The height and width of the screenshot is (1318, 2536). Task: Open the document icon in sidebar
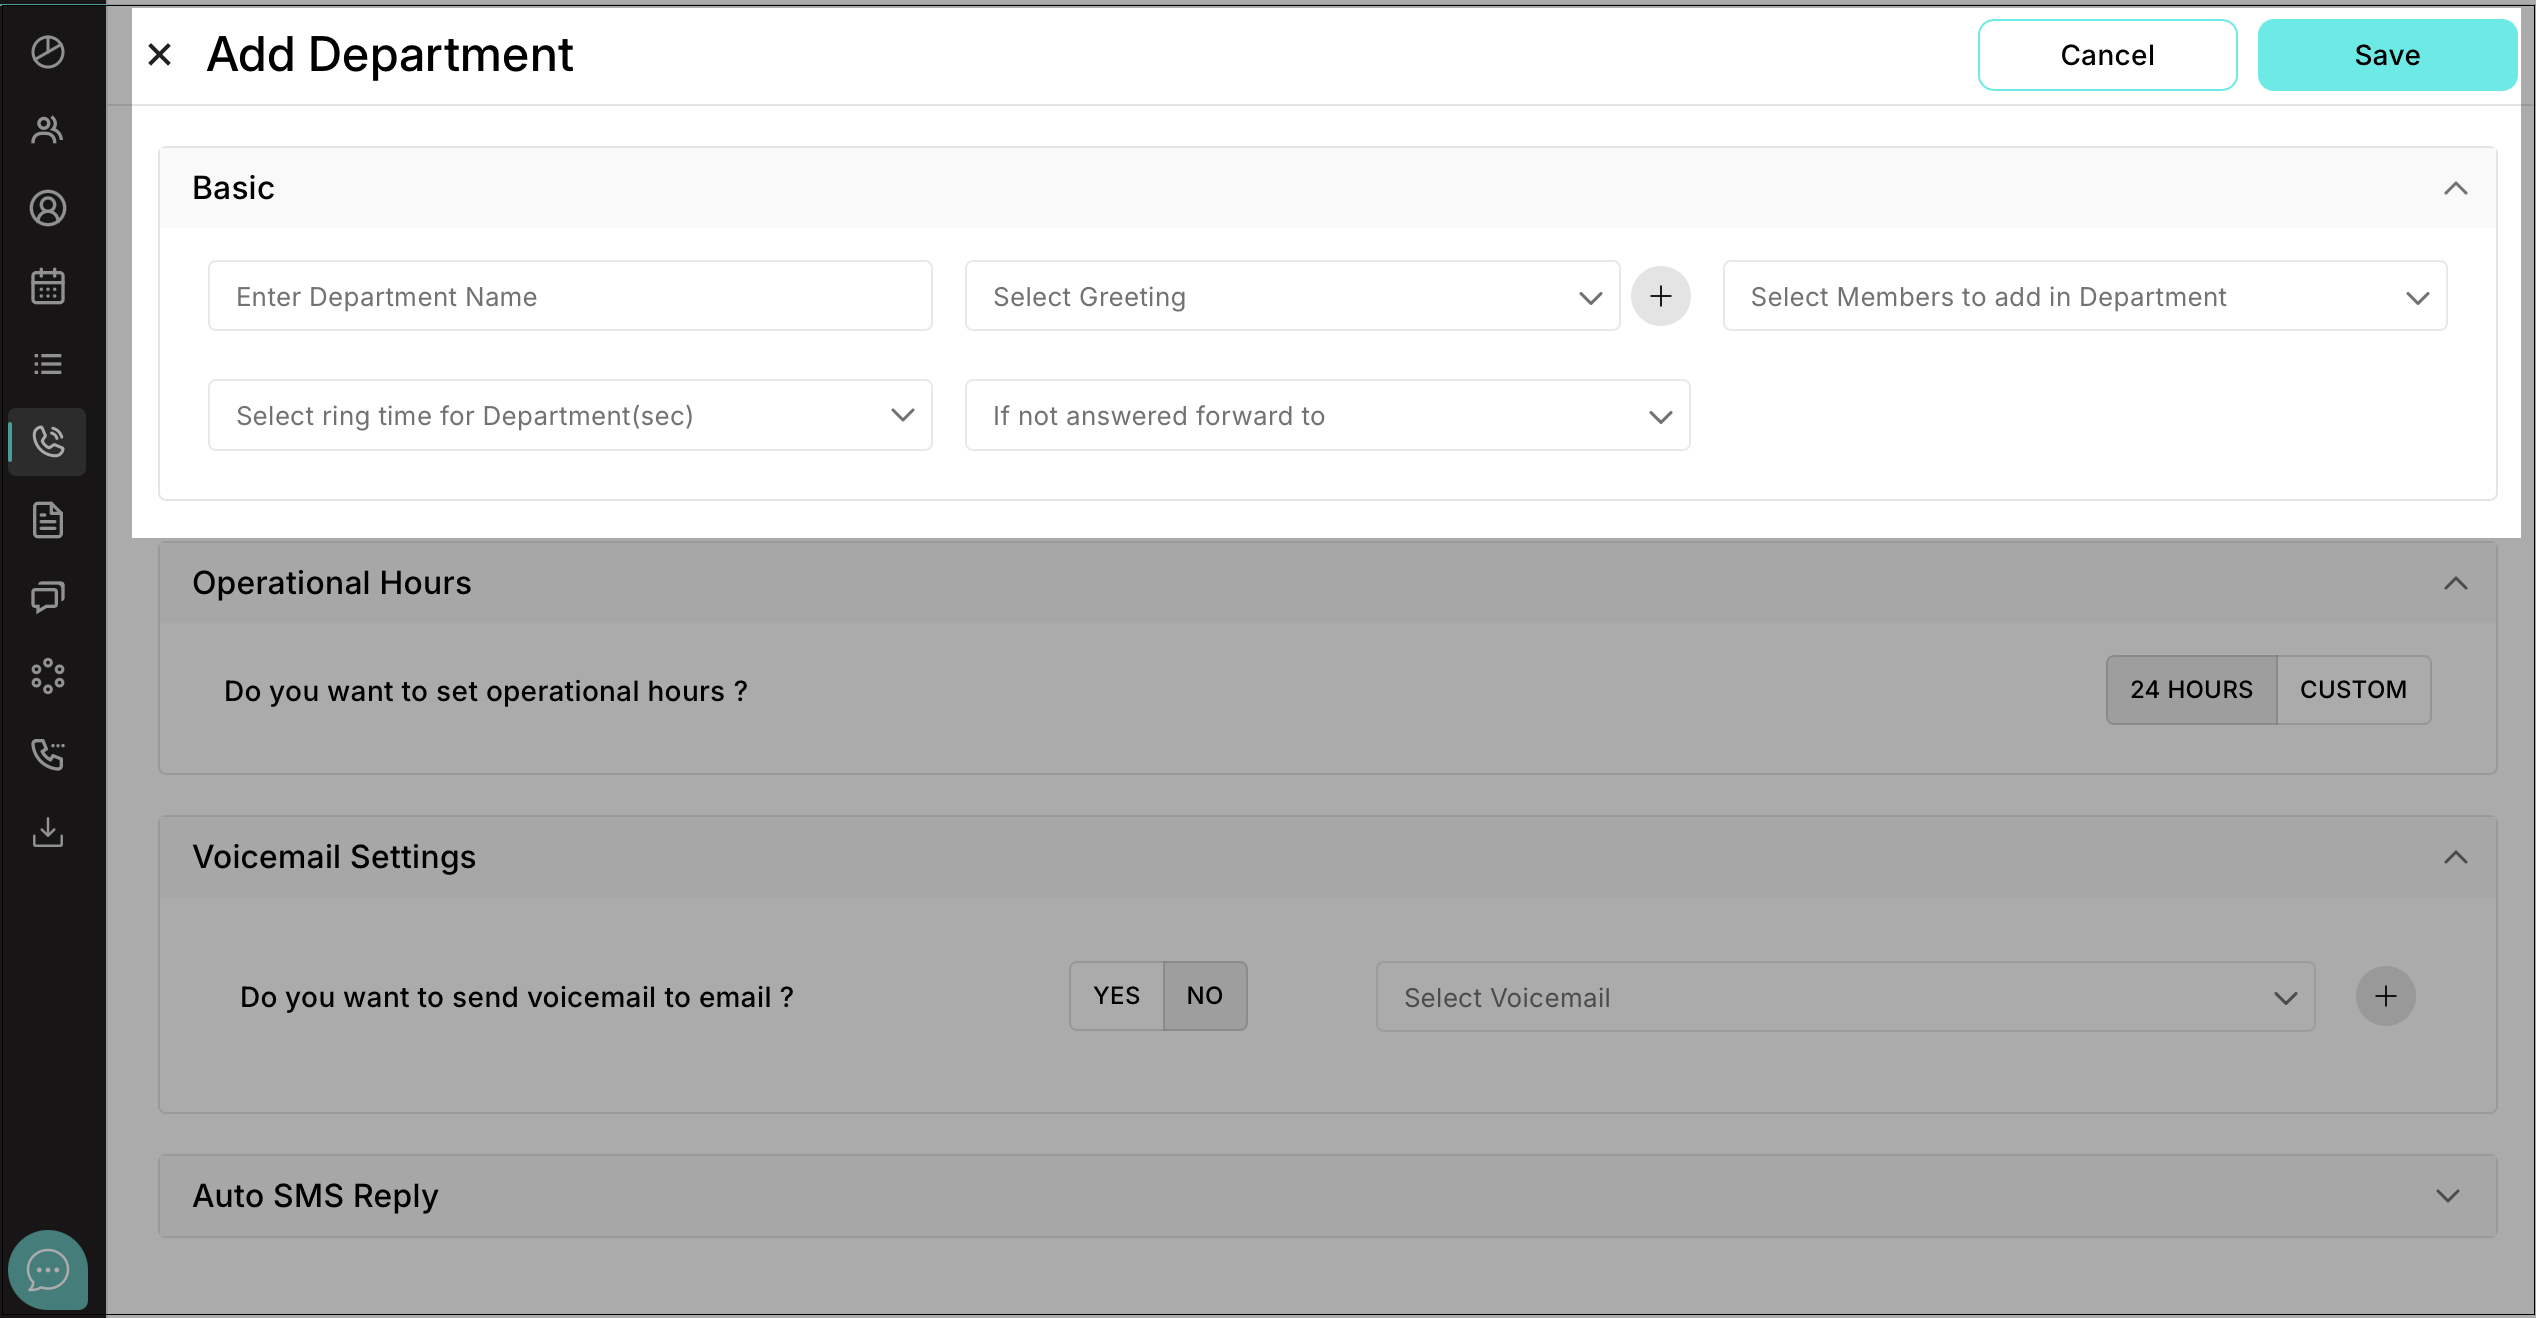tap(48, 520)
